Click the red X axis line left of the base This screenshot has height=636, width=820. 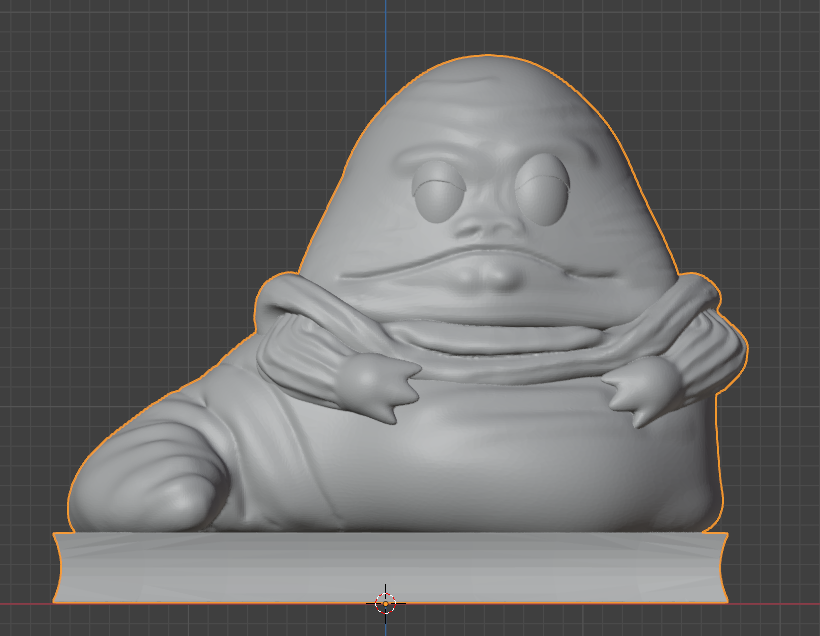click(25, 604)
